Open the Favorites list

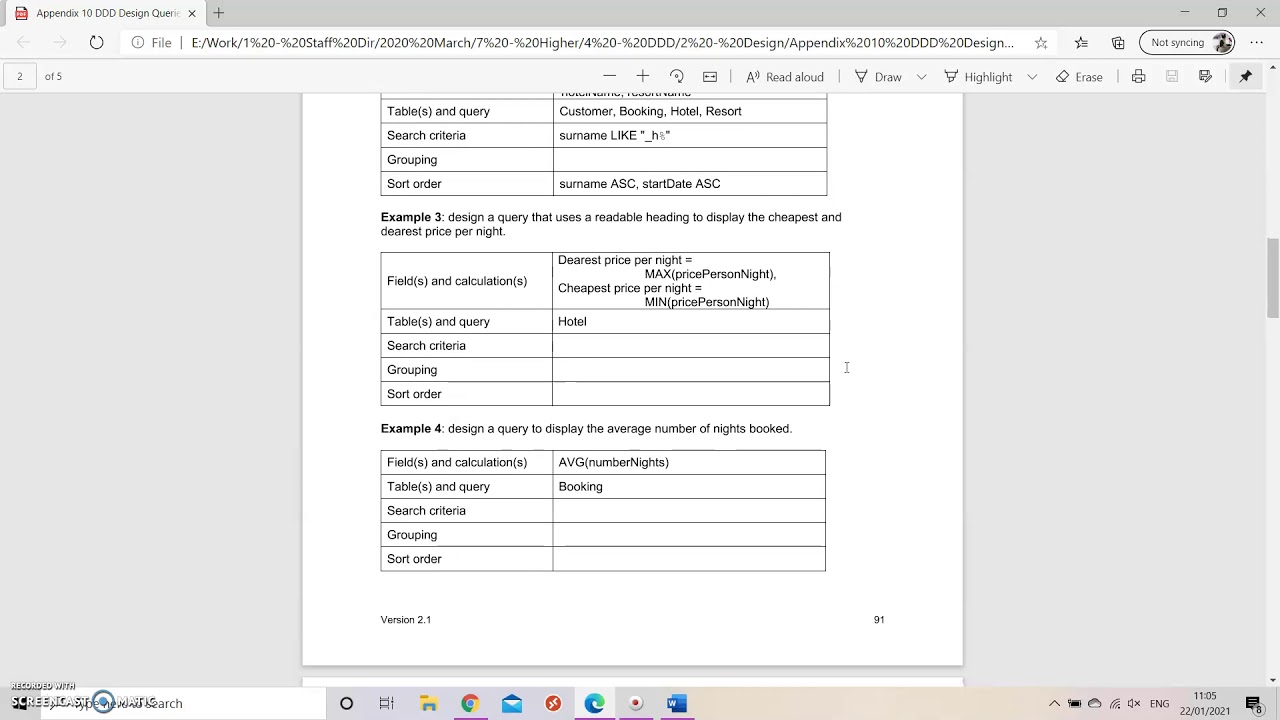point(1081,42)
